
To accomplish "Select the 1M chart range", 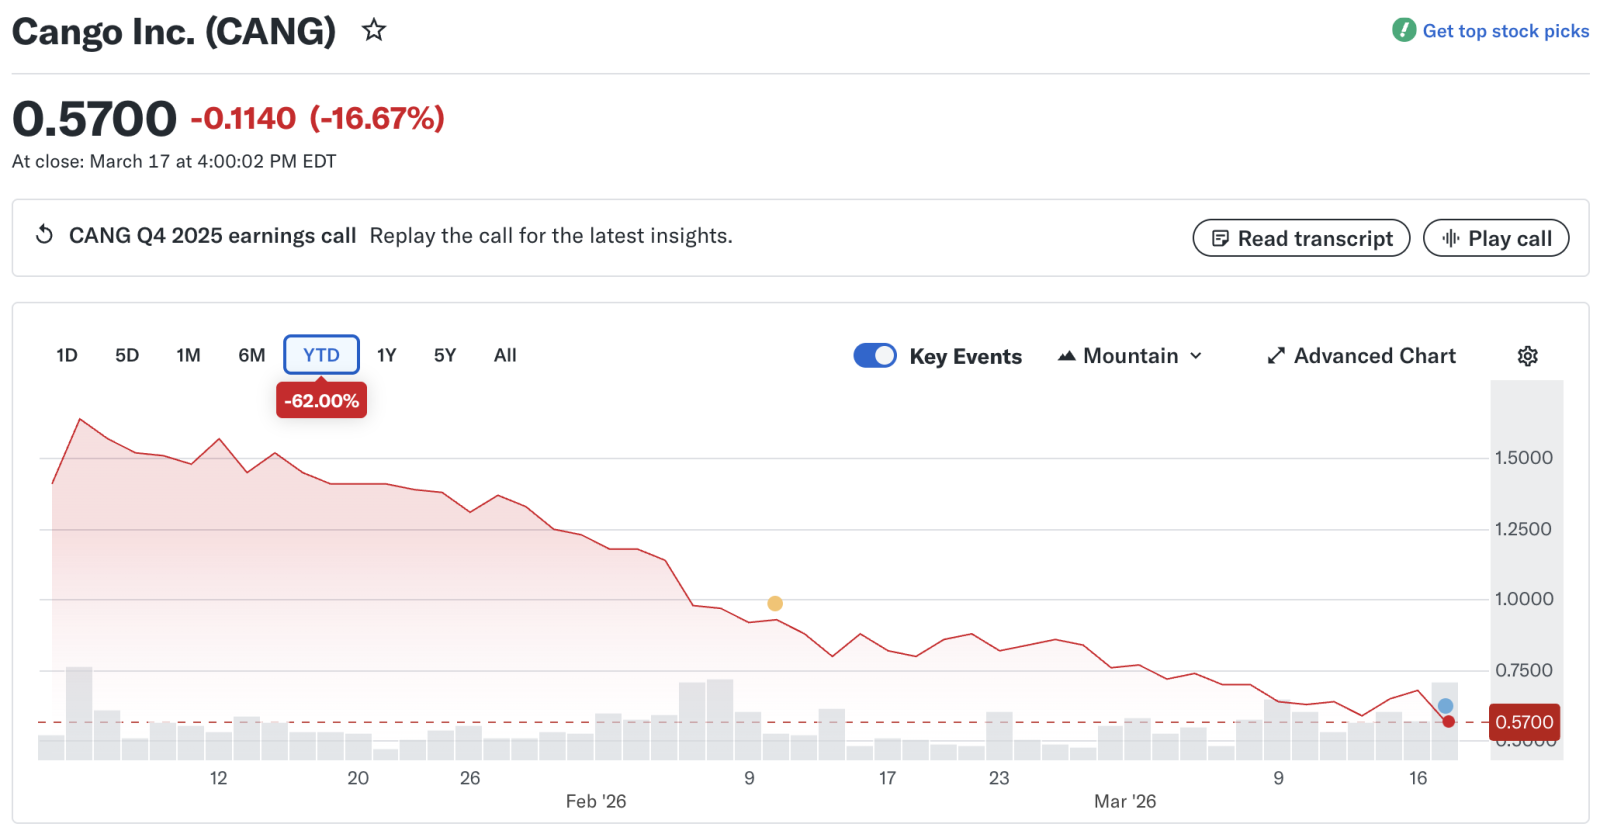I will (188, 355).
